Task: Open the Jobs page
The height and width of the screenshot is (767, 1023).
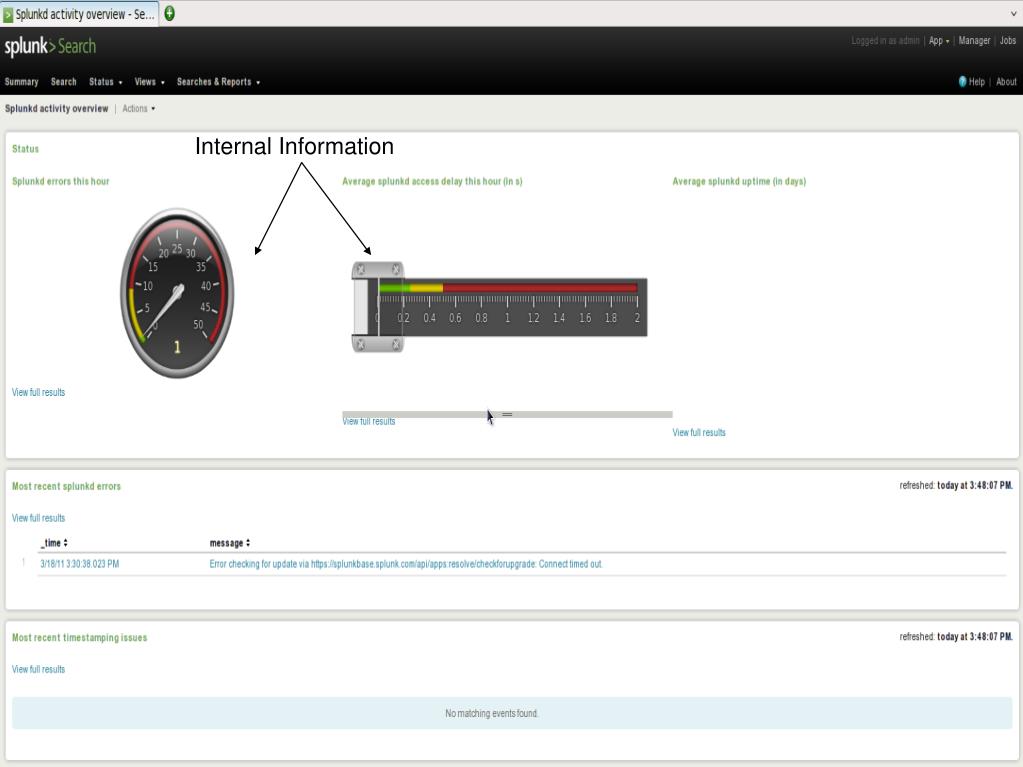Action: (x=1008, y=40)
